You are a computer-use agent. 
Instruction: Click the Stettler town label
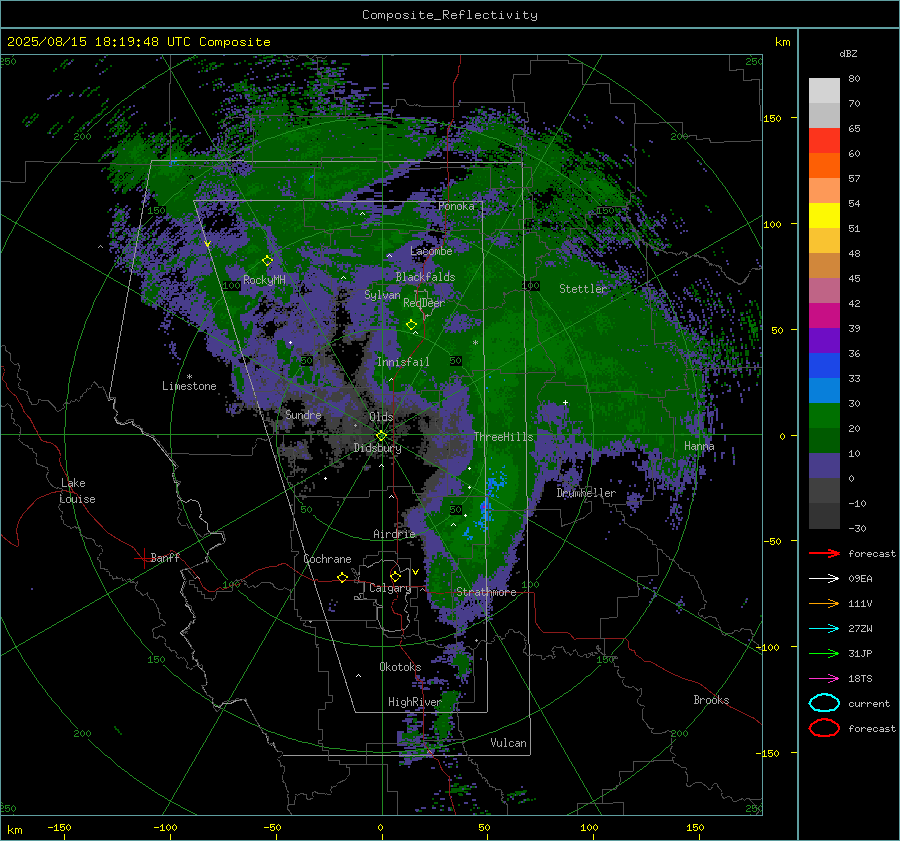click(x=583, y=289)
